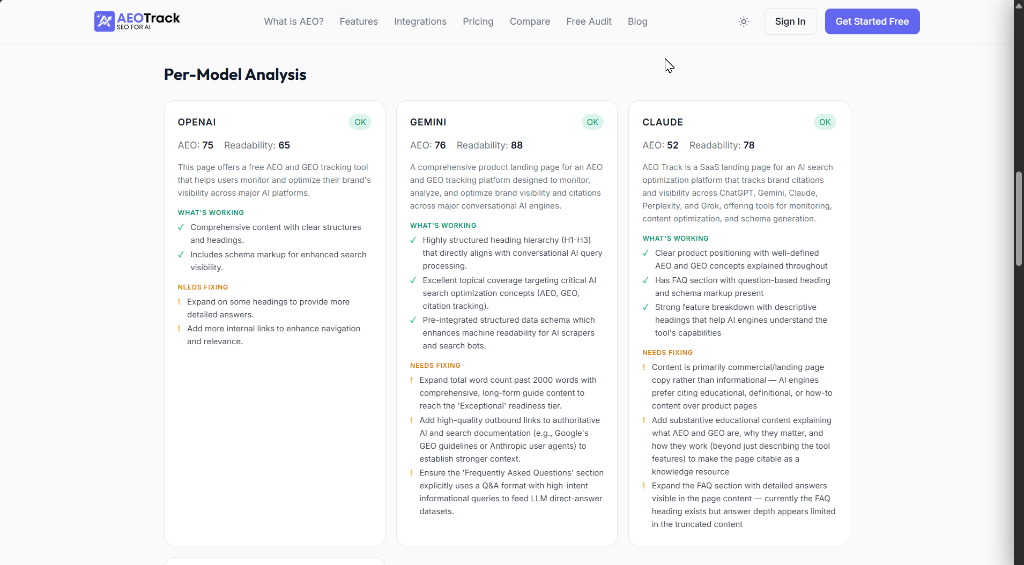Click the AEOTrack logo icon
Image resolution: width=1024 pixels, height=565 pixels.
click(104, 22)
